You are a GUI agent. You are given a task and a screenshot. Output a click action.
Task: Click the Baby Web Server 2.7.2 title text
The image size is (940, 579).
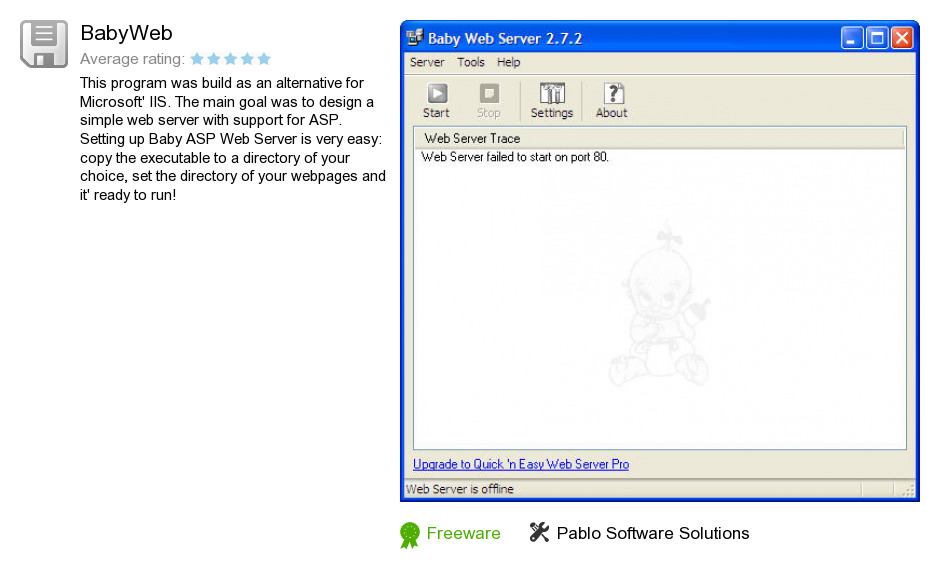[x=505, y=39]
